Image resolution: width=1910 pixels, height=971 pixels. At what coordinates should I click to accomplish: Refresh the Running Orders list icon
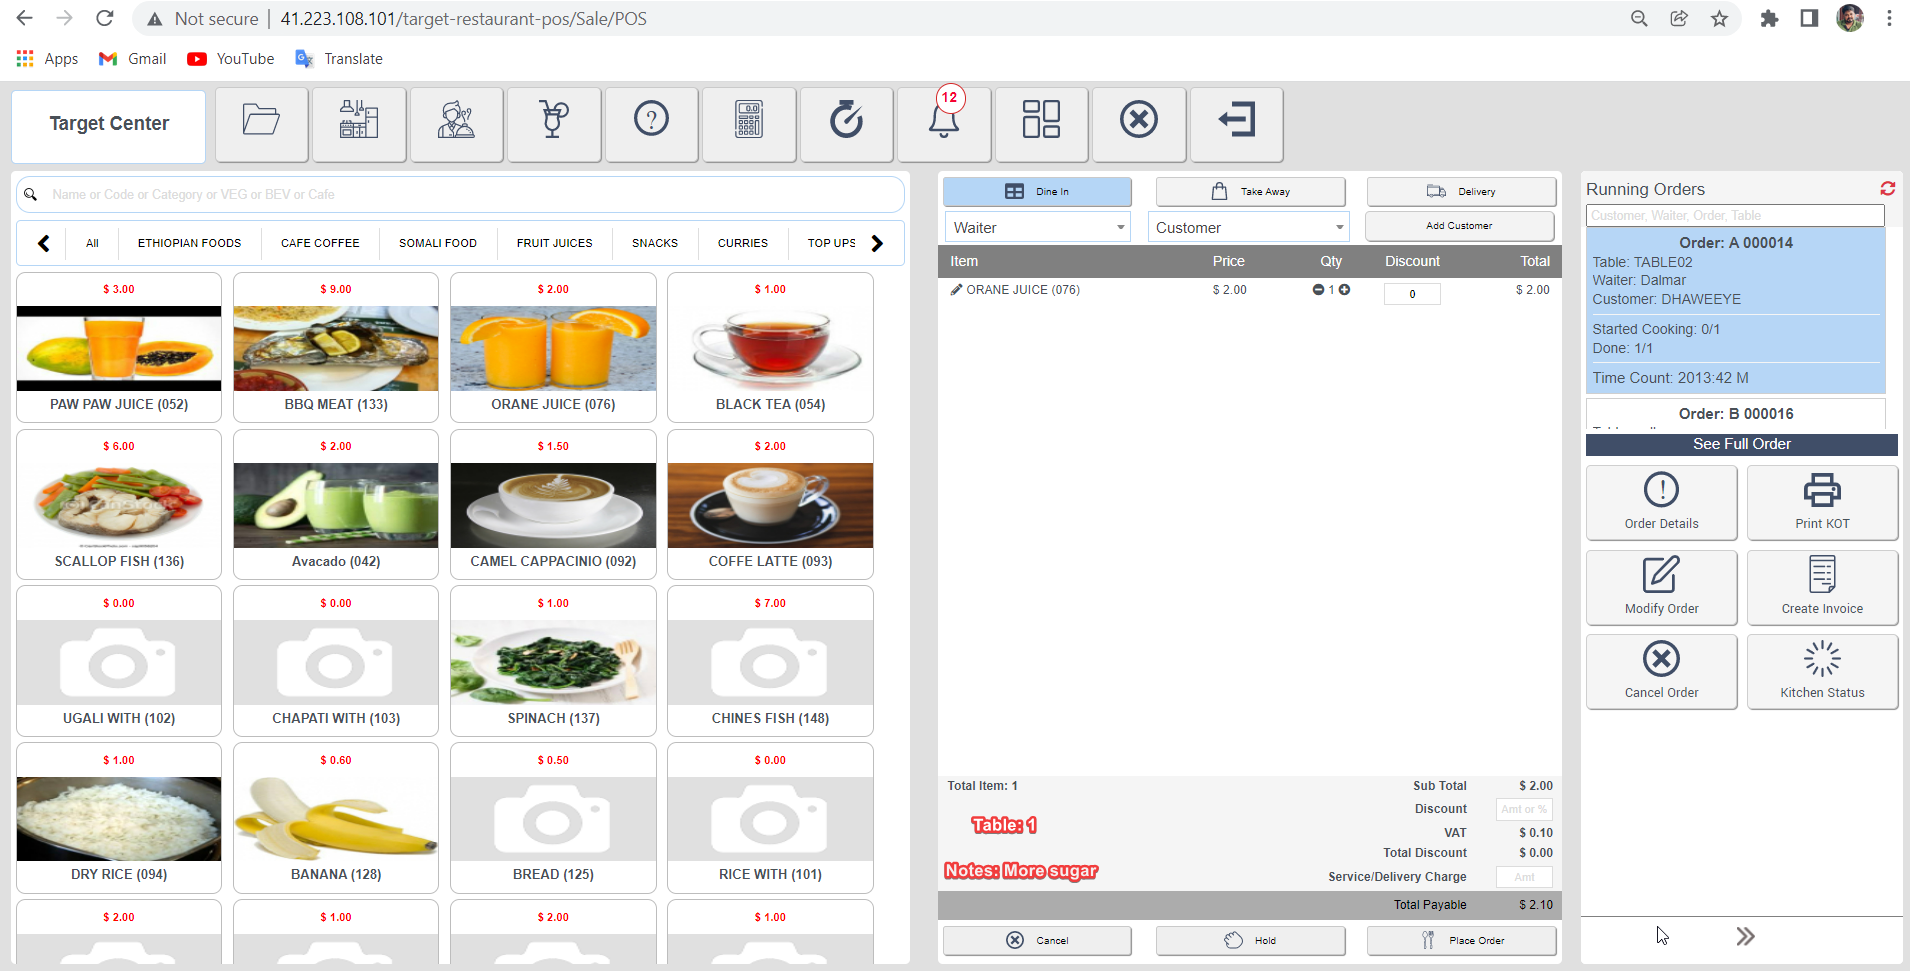[x=1888, y=188]
